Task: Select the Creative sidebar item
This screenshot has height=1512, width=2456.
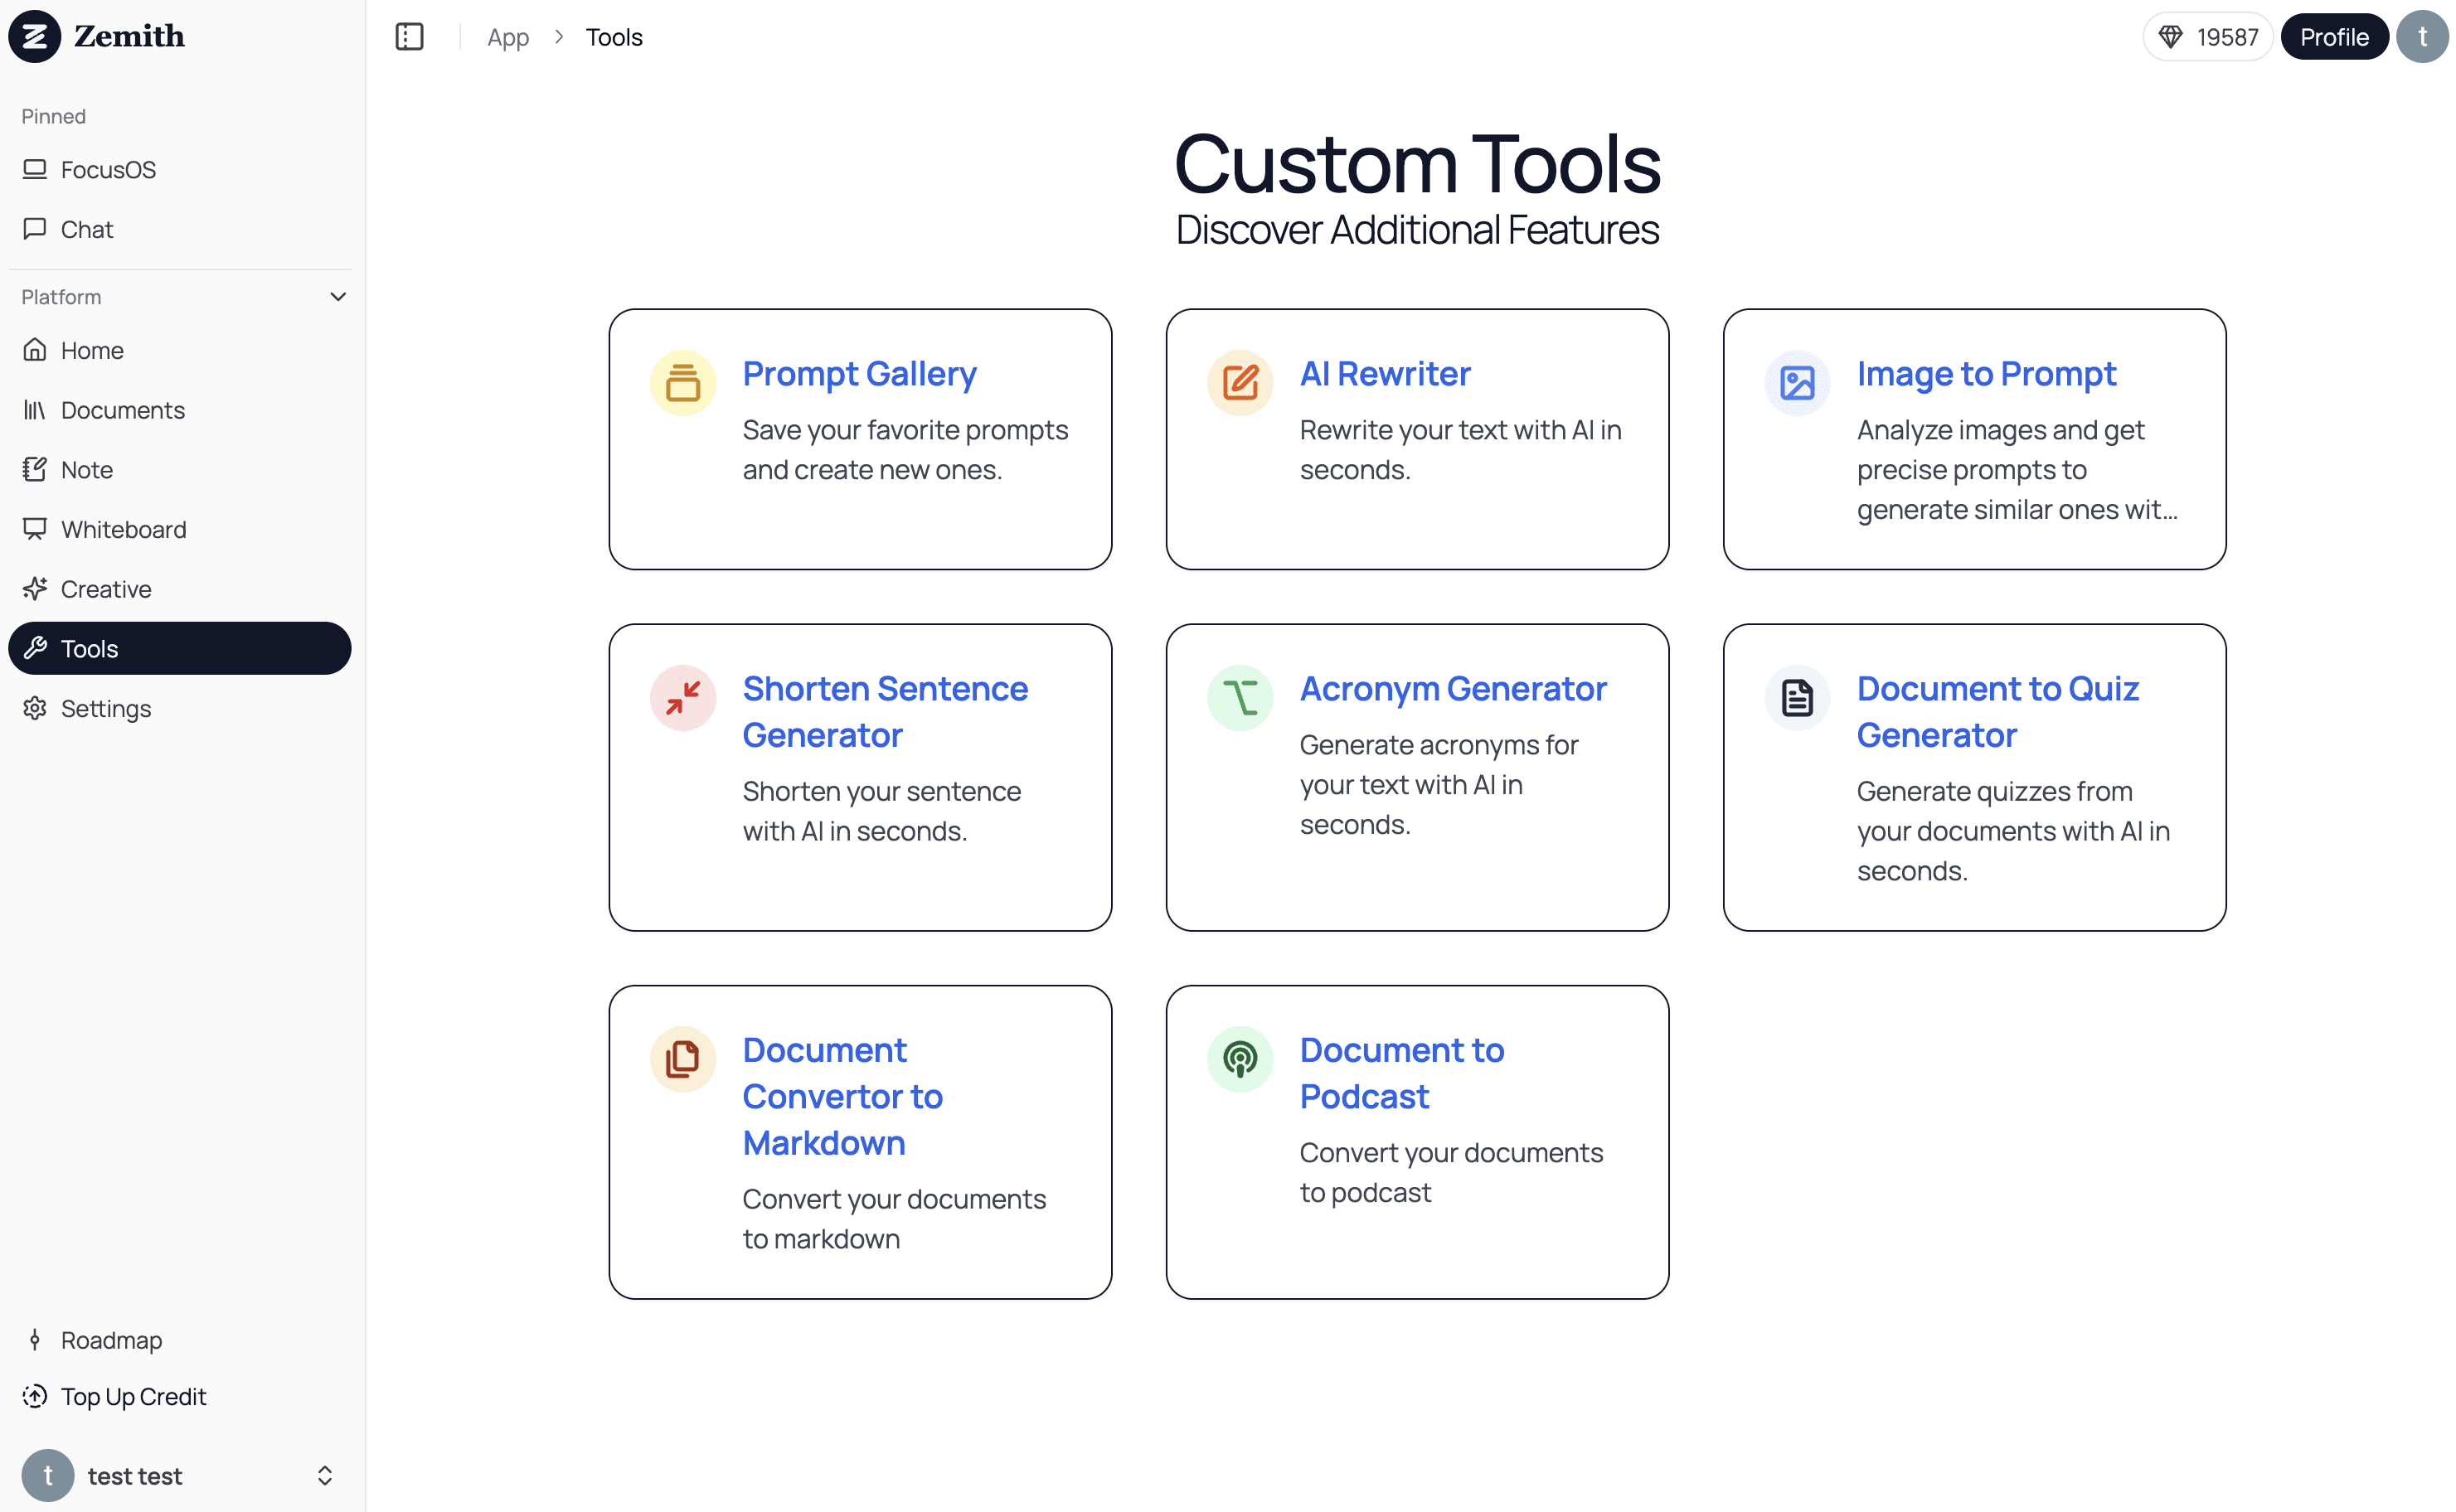Action: coord(105,589)
